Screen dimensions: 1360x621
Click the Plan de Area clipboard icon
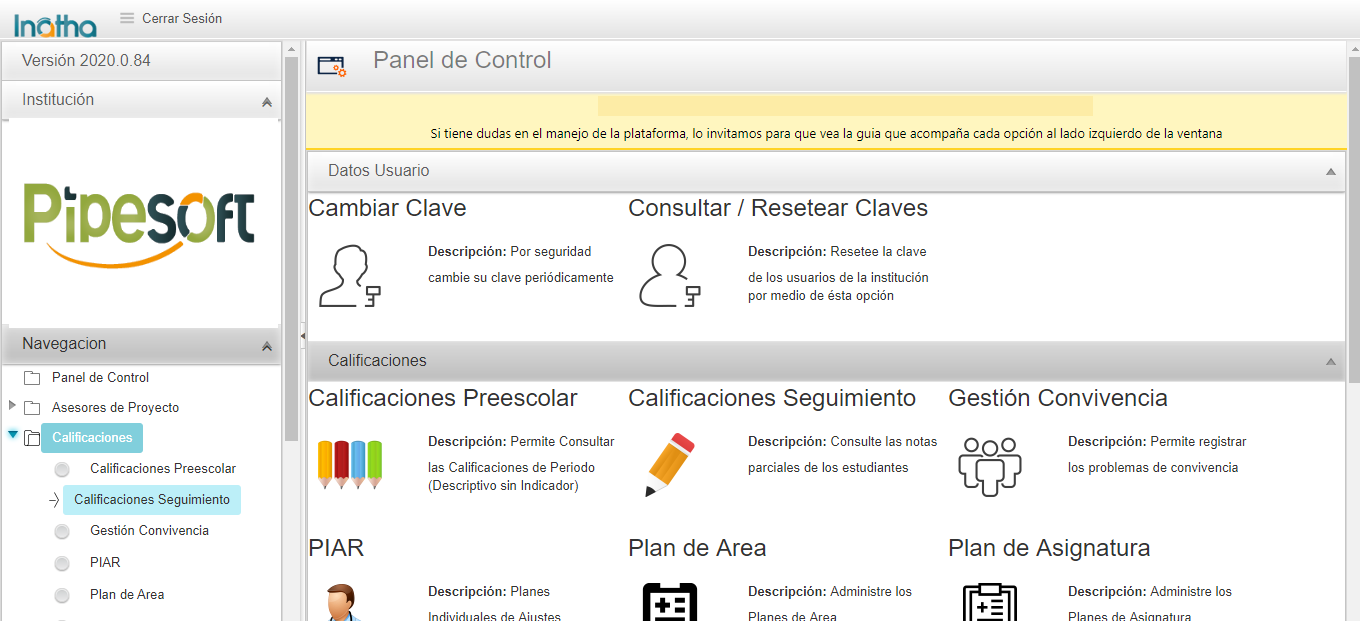coord(669,603)
